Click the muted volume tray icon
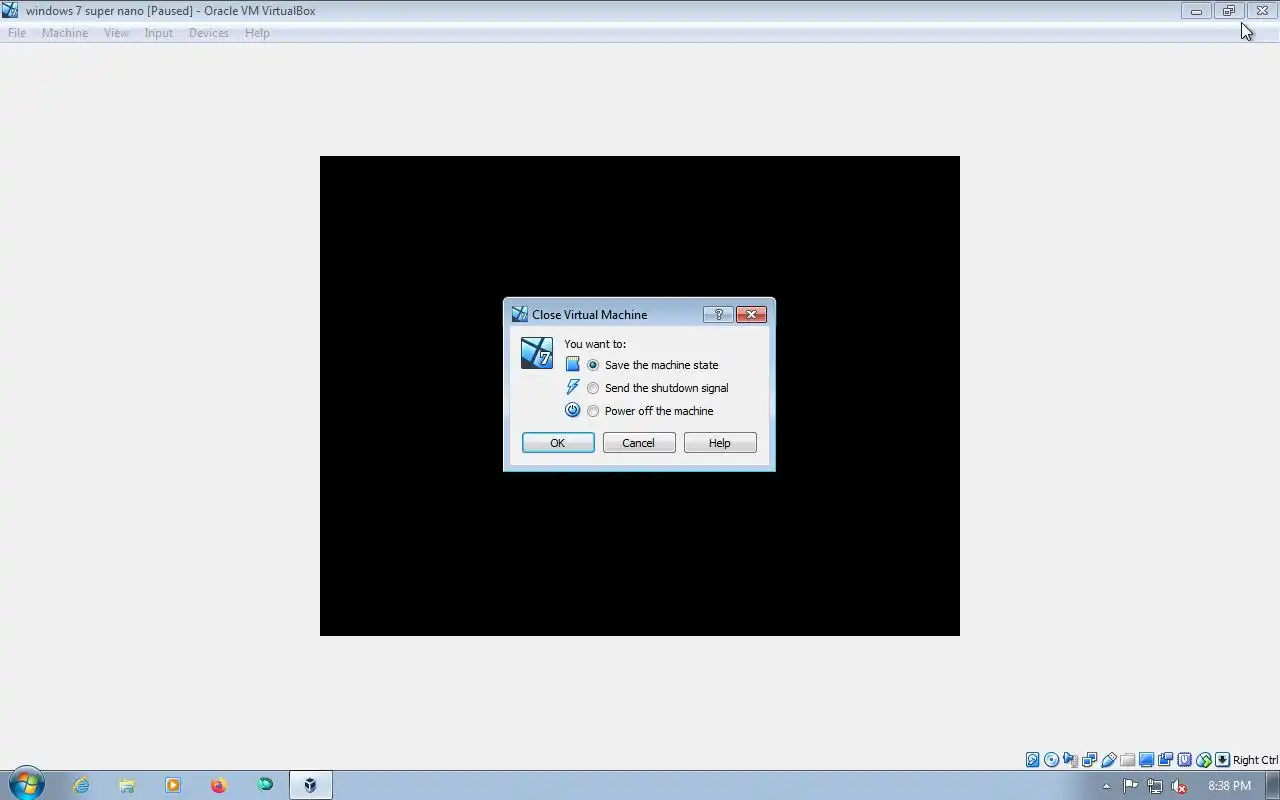This screenshot has height=800, width=1280. tap(1179, 786)
